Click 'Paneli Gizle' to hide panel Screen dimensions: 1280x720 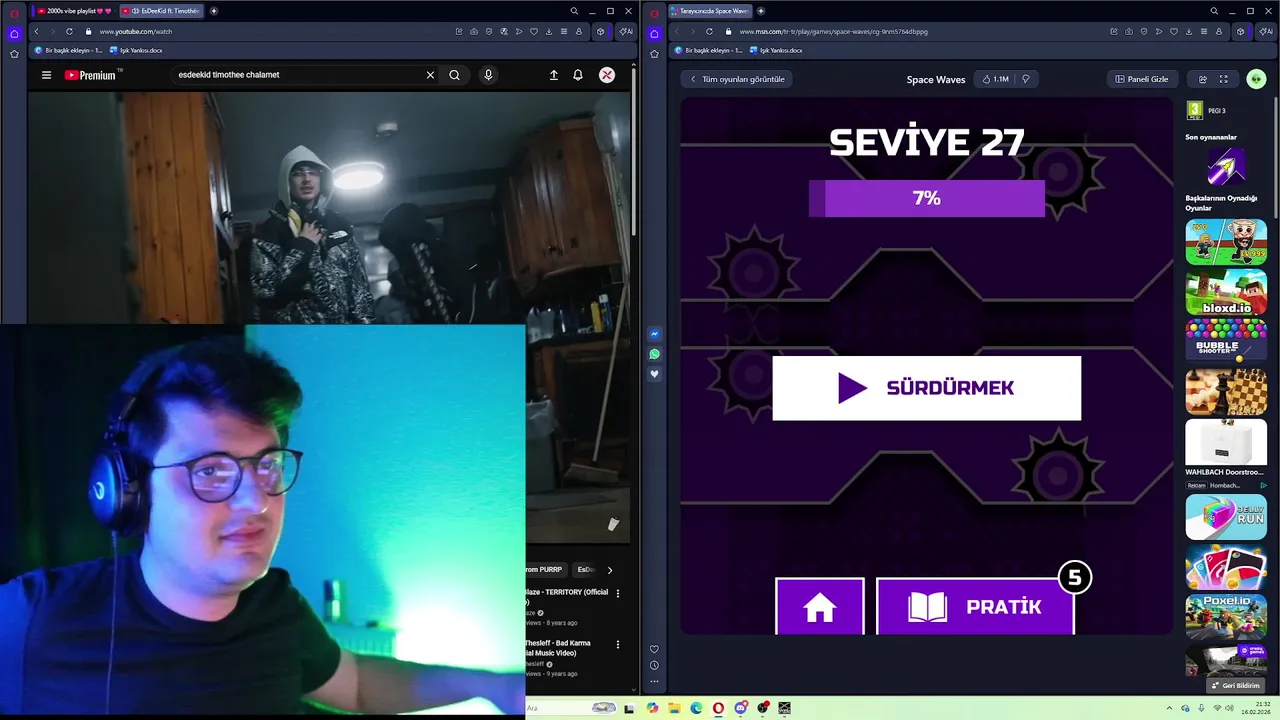coord(1142,79)
